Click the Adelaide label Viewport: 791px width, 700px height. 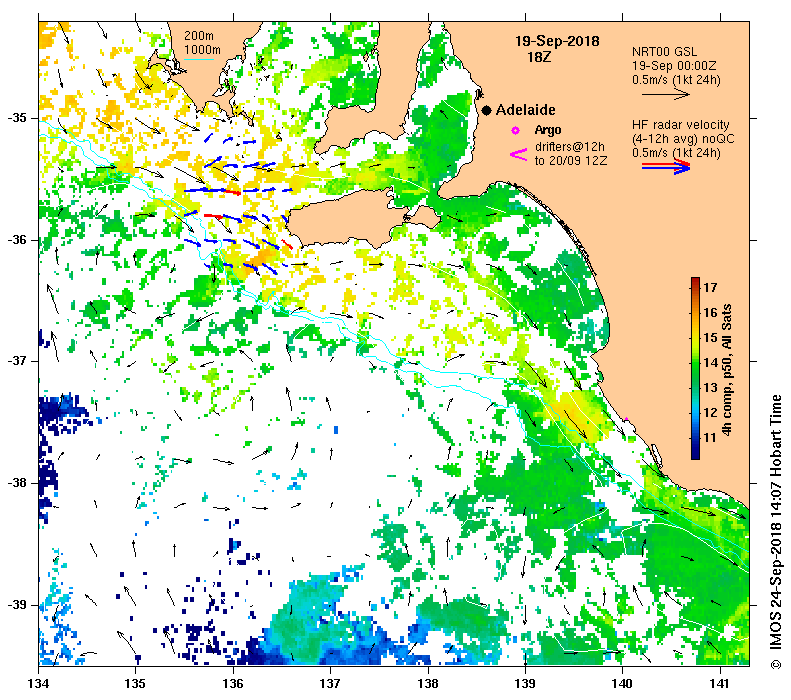(526, 110)
